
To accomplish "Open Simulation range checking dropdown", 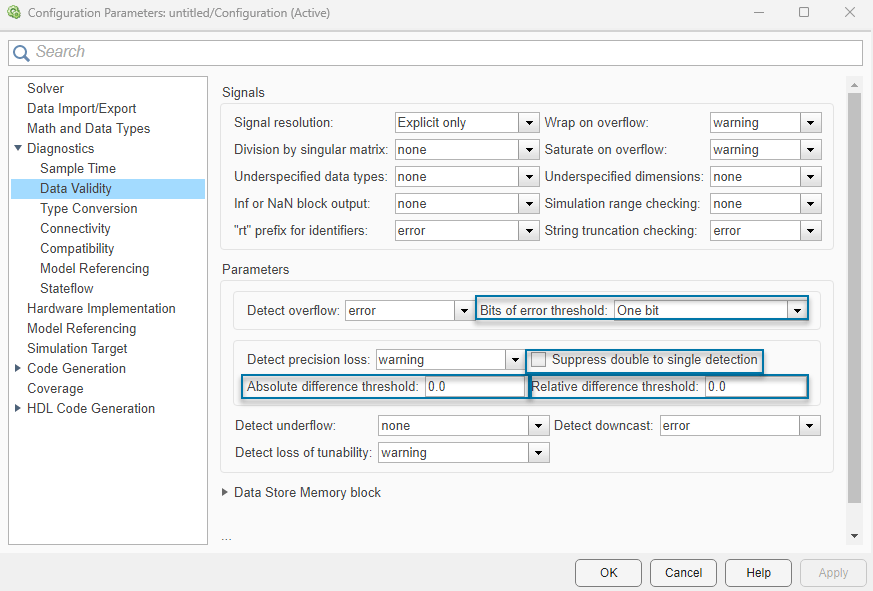I will (766, 203).
